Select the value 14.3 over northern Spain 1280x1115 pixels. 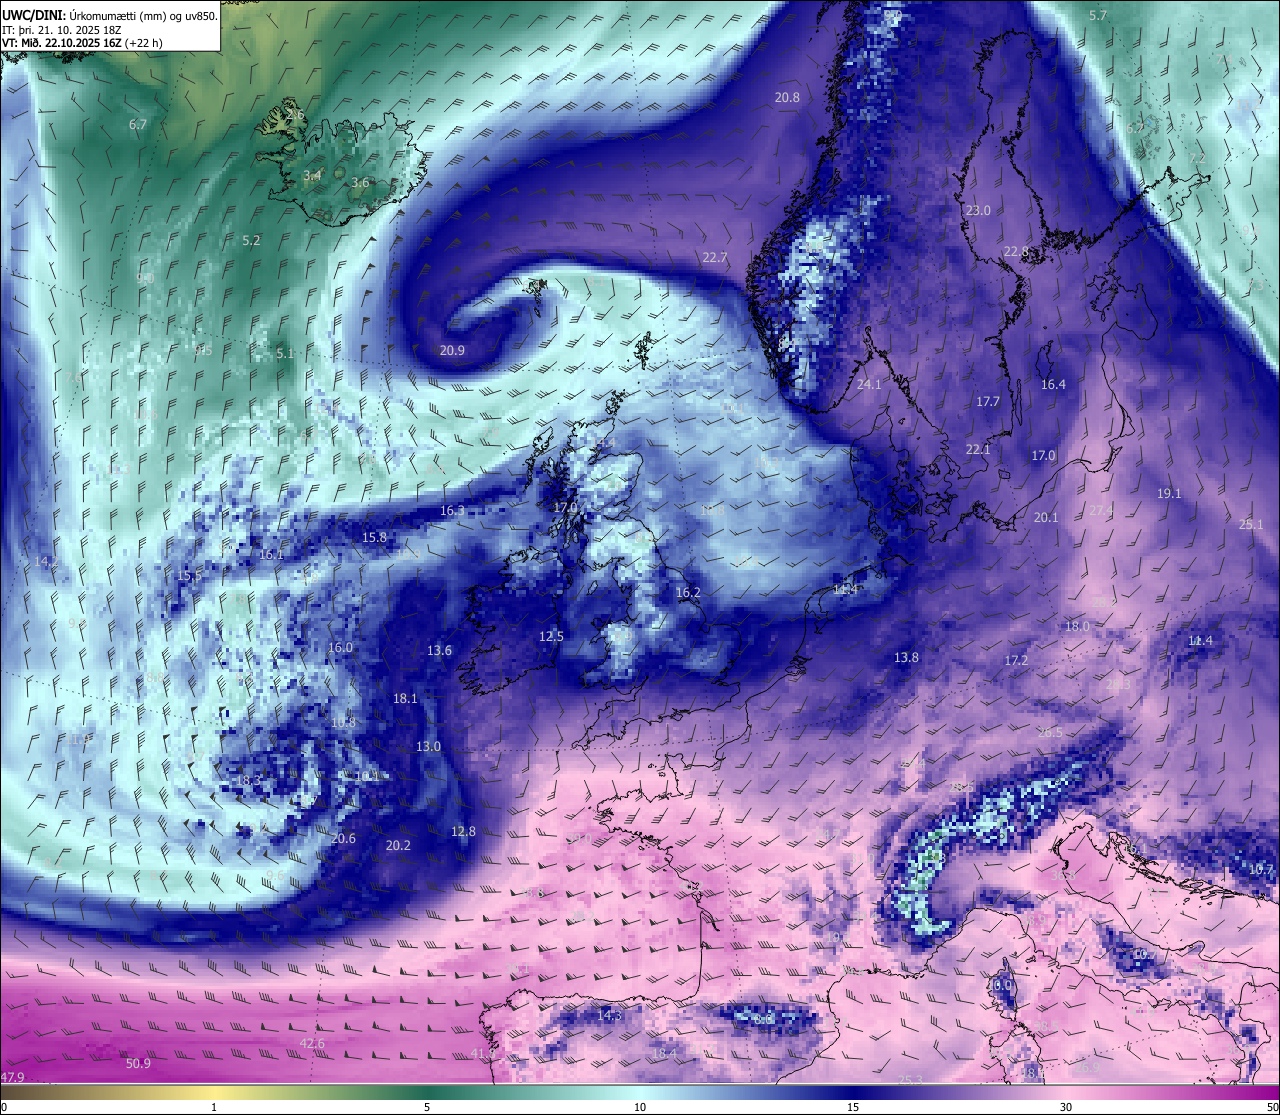(610, 1016)
